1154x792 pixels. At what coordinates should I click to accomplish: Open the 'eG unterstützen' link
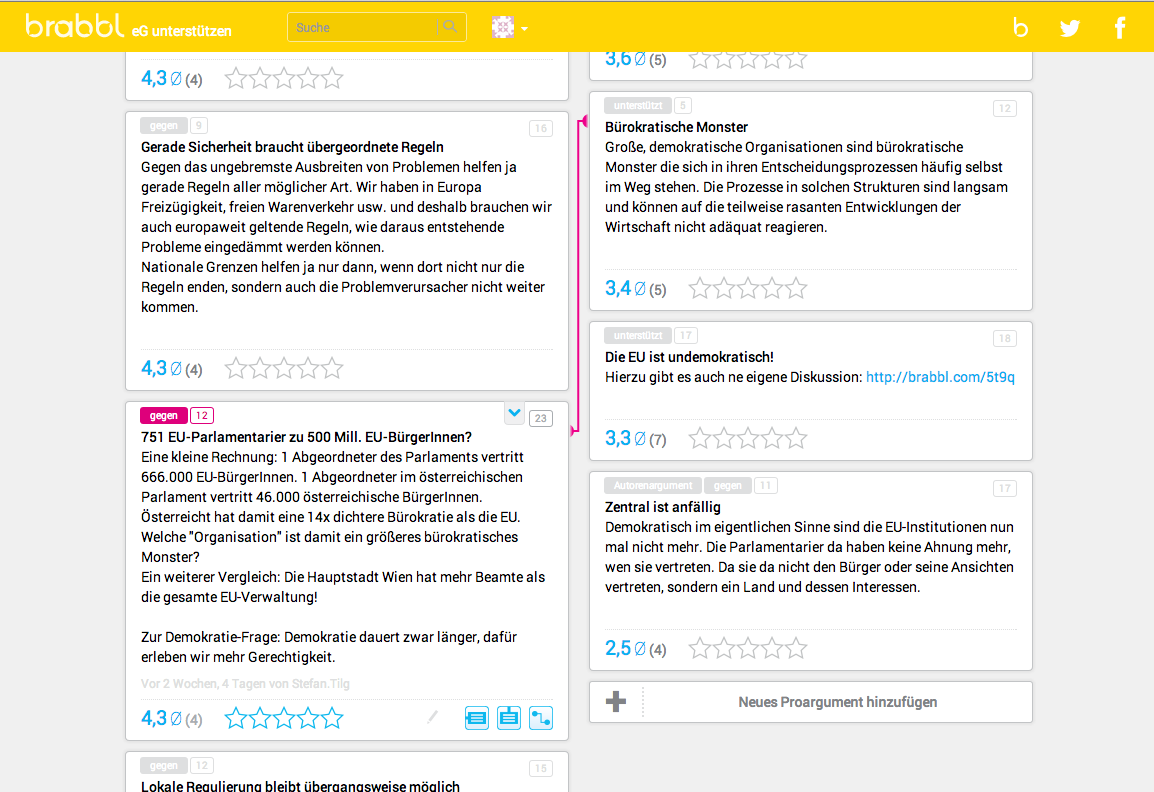pyautogui.click(x=182, y=31)
